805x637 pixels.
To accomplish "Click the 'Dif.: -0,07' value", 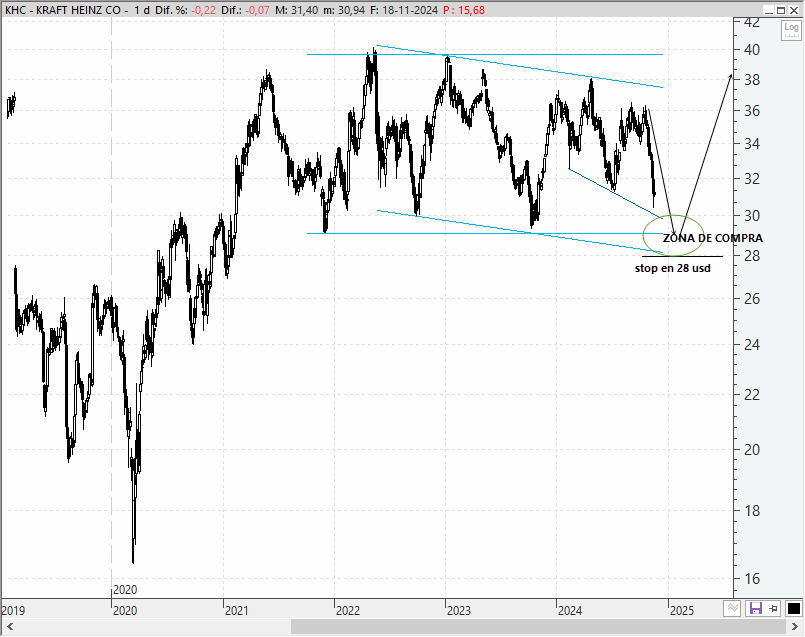I will (246, 10).
